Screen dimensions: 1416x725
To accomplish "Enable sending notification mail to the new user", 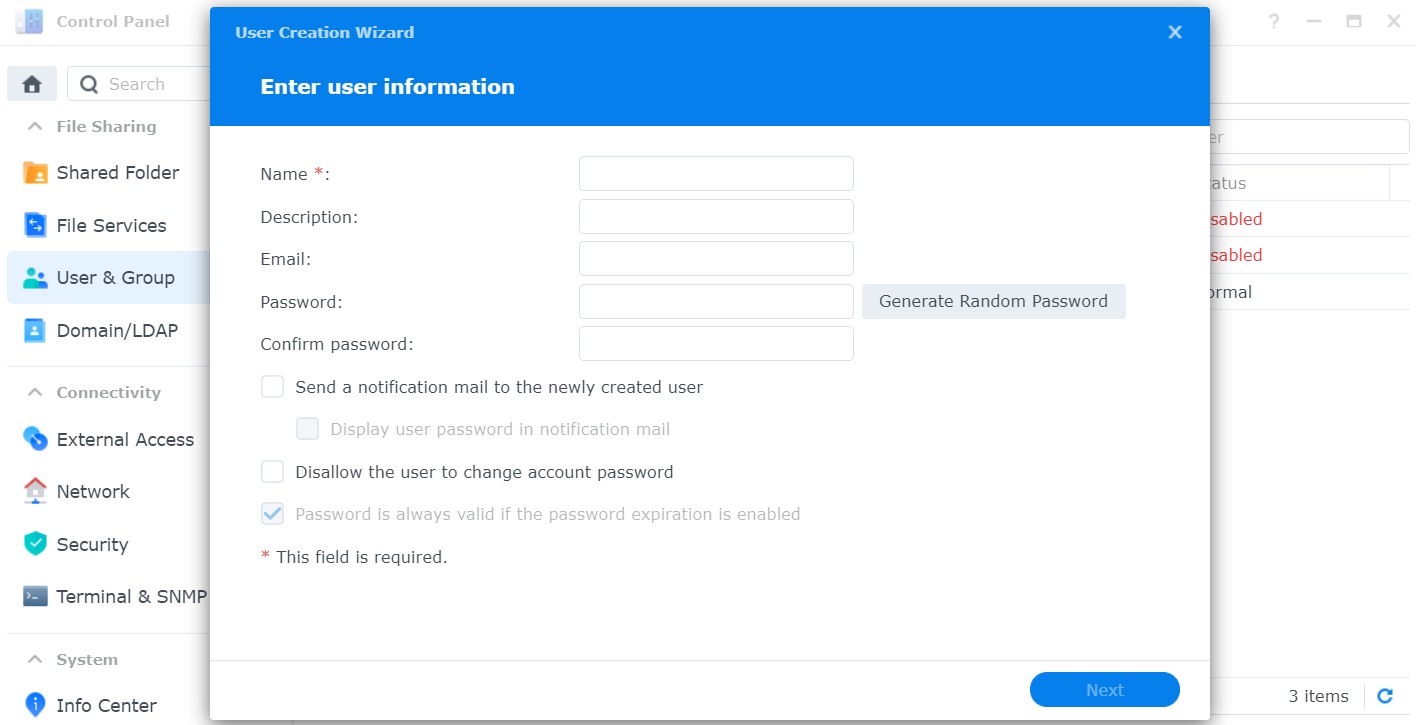I will point(272,387).
